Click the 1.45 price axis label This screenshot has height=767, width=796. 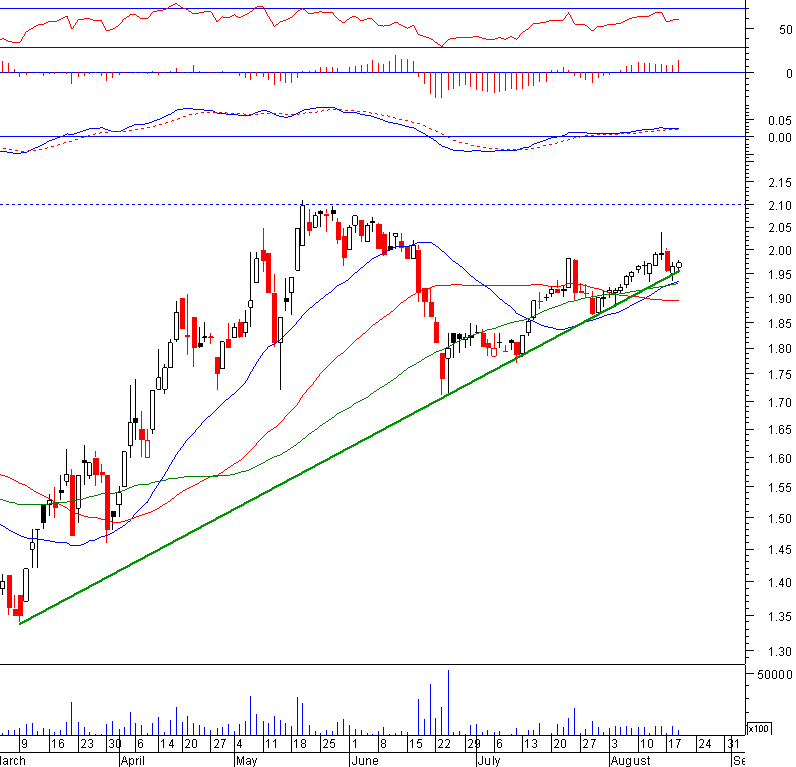tap(780, 550)
